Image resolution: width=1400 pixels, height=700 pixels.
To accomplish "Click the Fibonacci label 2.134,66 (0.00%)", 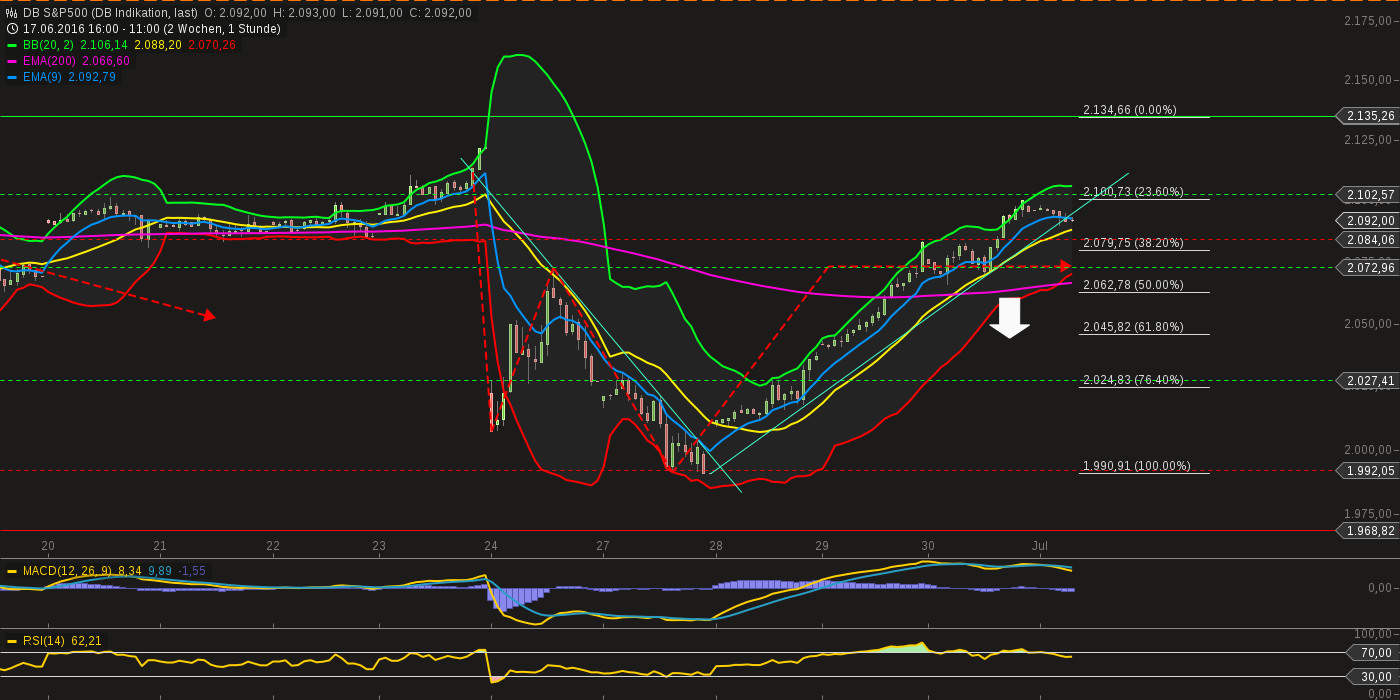I will 1130,110.
